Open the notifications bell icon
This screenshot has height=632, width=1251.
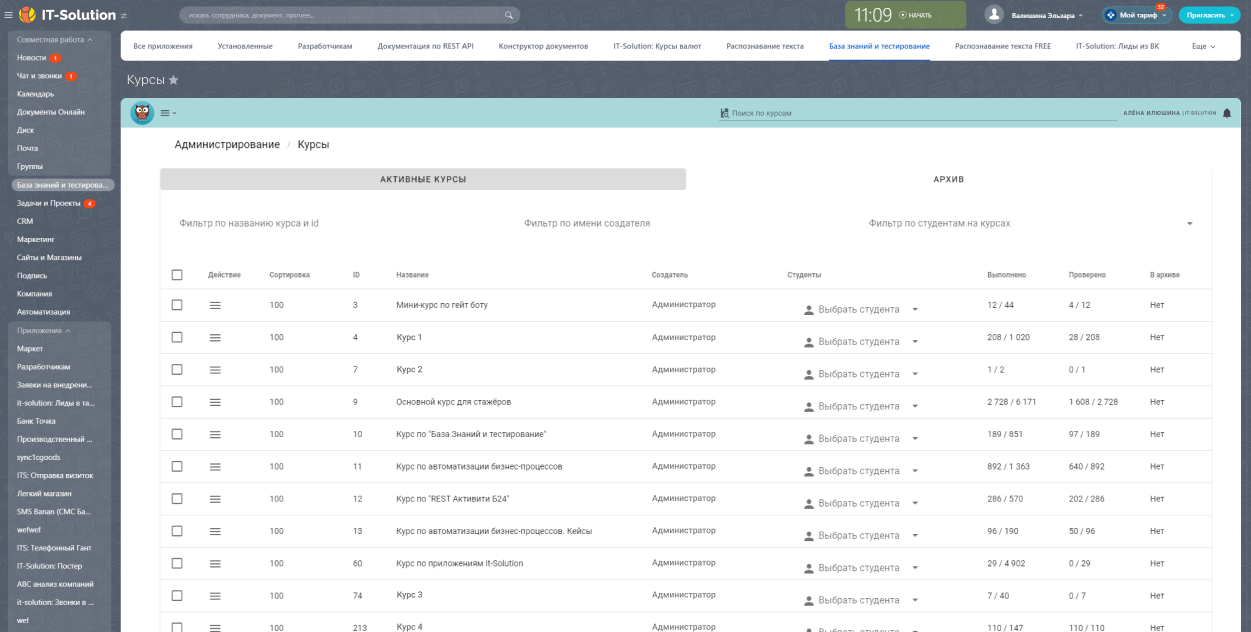point(1227,113)
